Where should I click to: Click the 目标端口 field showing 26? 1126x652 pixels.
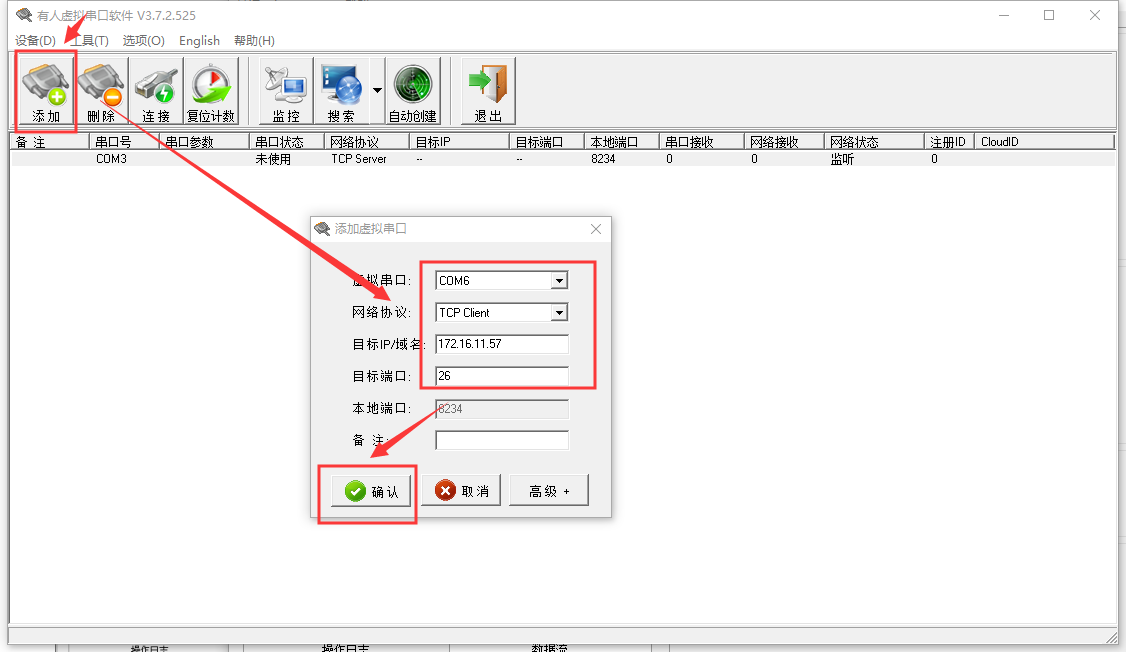point(502,376)
